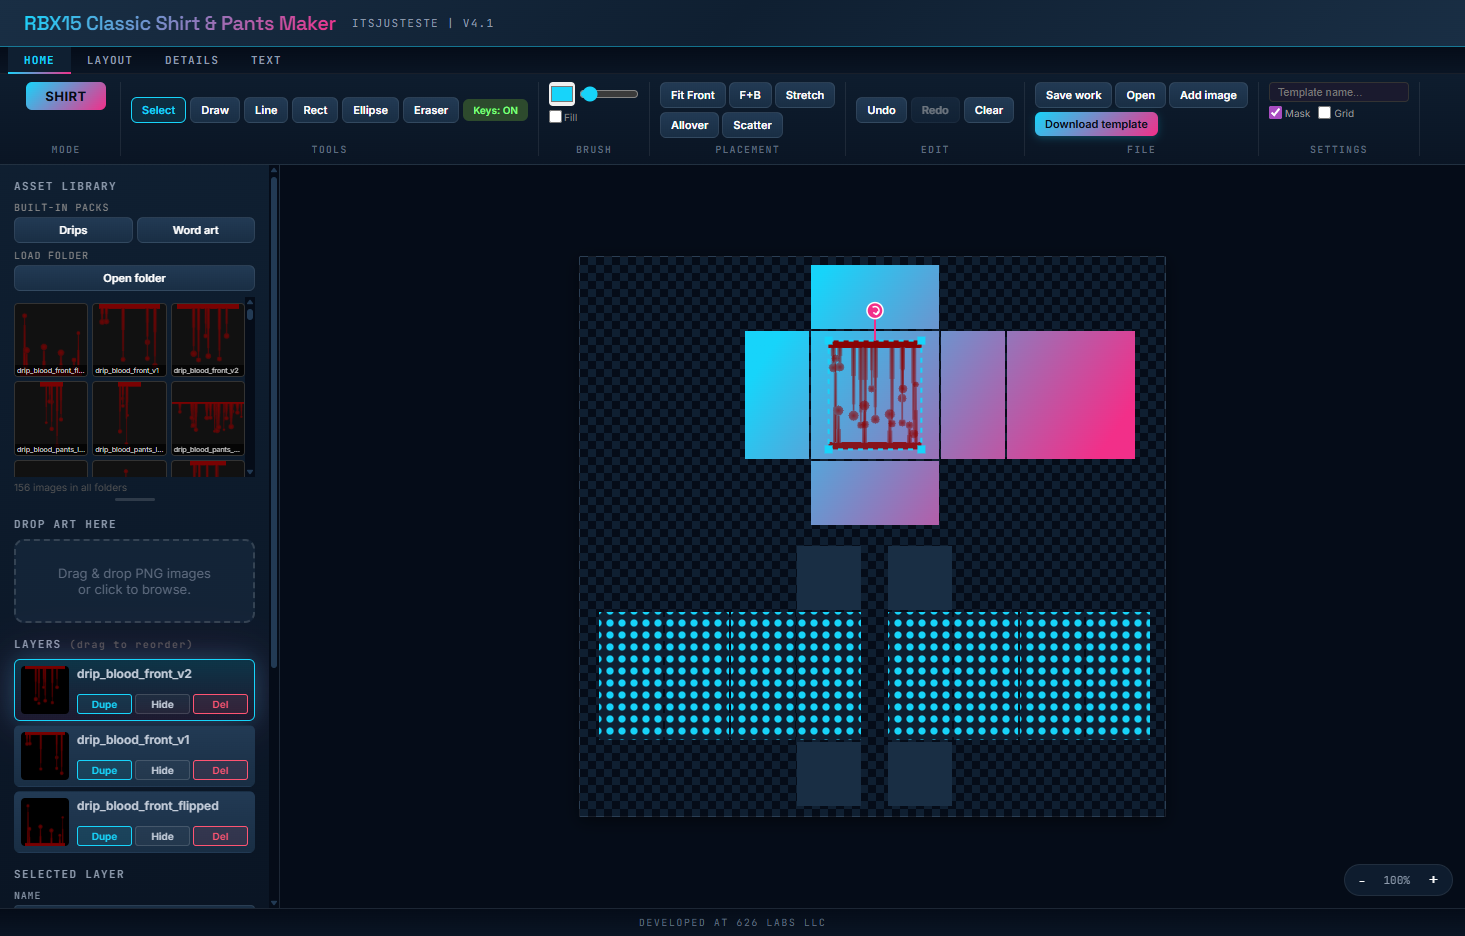Click Open folder to load assets
1465x936 pixels.
[134, 278]
